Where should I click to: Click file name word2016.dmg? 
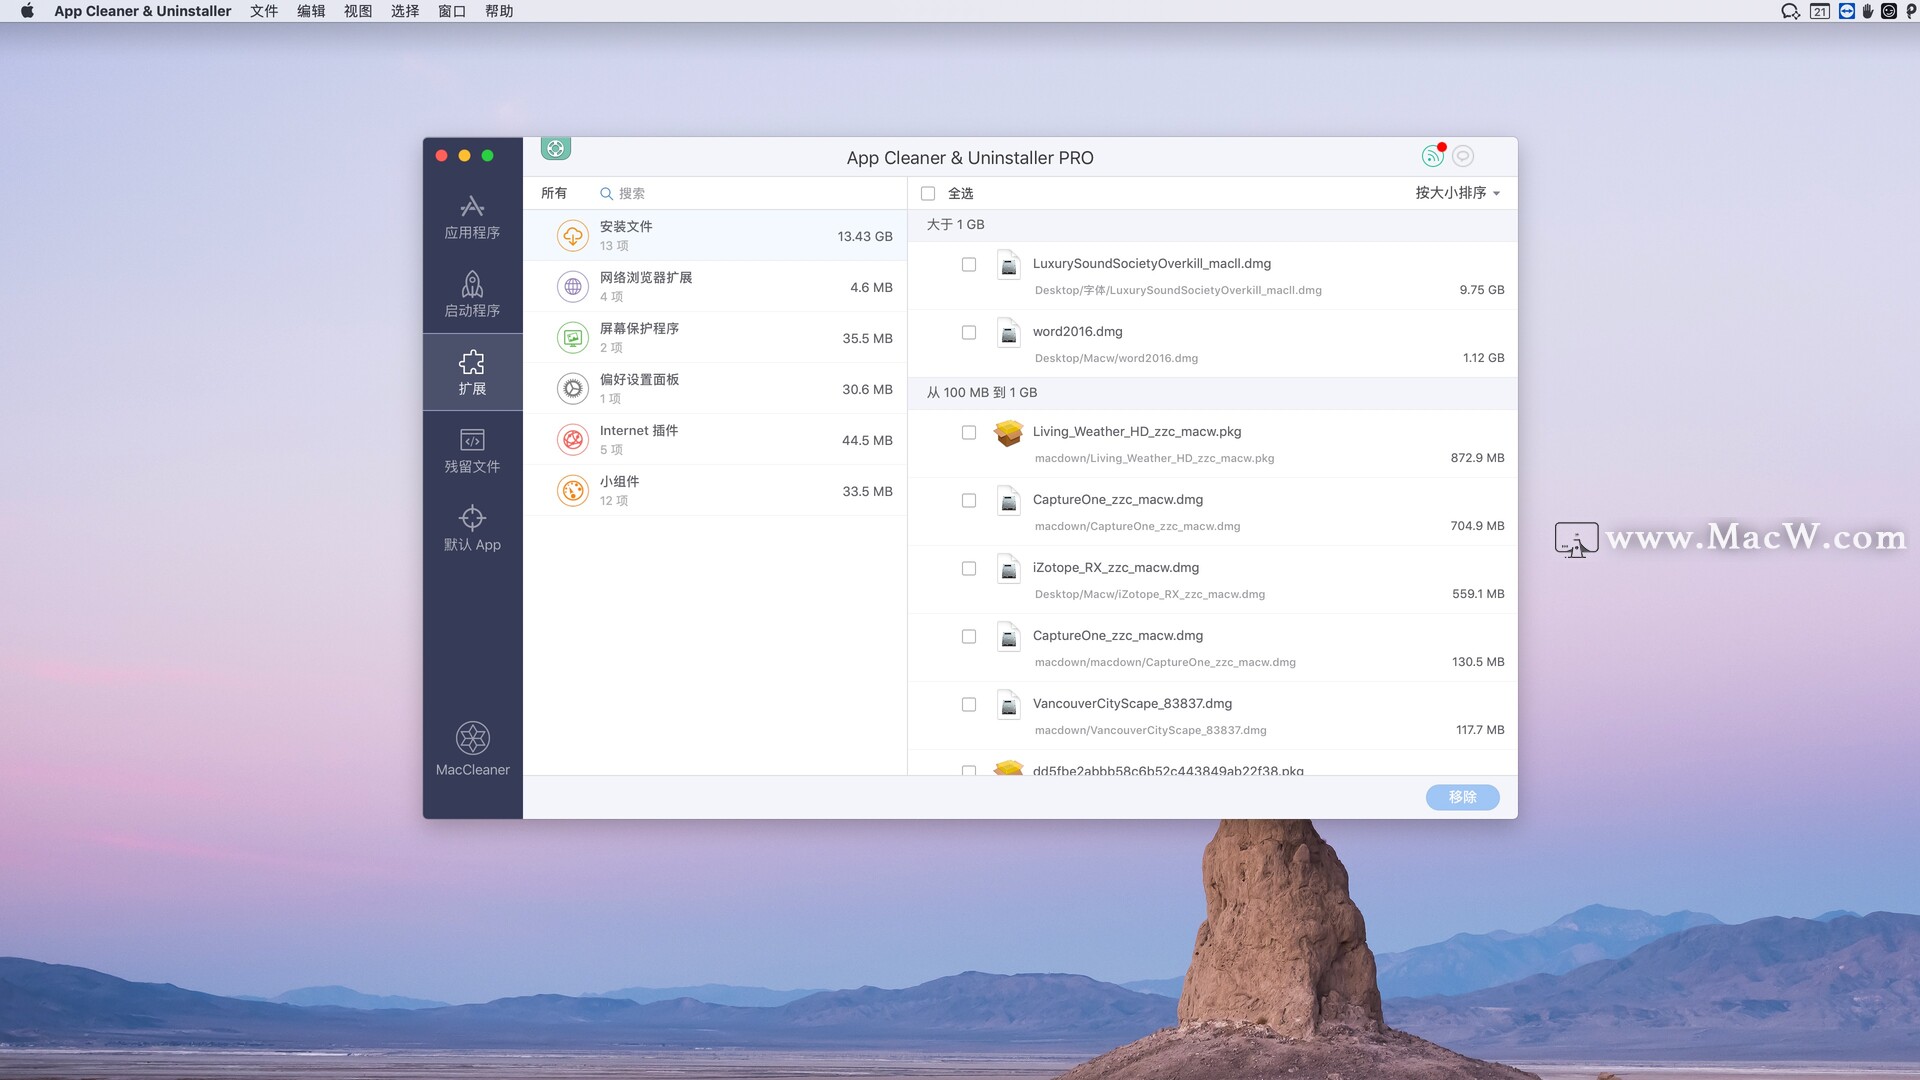click(x=1077, y=332)
